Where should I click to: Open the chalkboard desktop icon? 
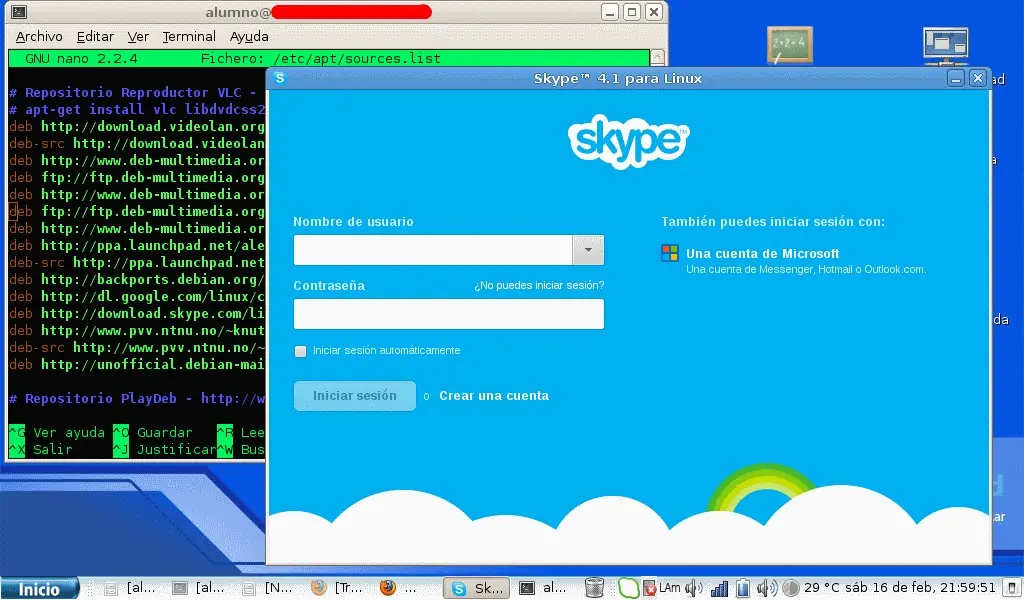point(790,44)
